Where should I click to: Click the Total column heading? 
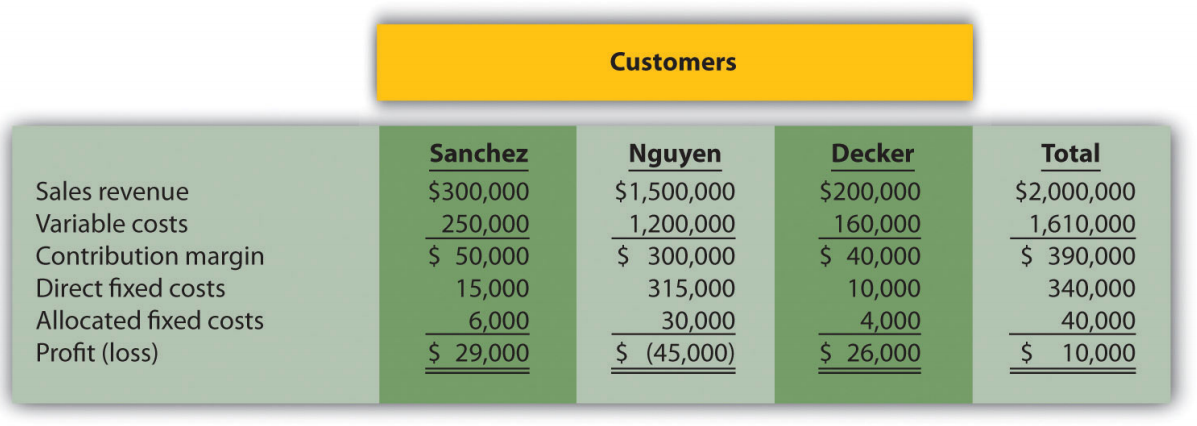pos(1070,154)
